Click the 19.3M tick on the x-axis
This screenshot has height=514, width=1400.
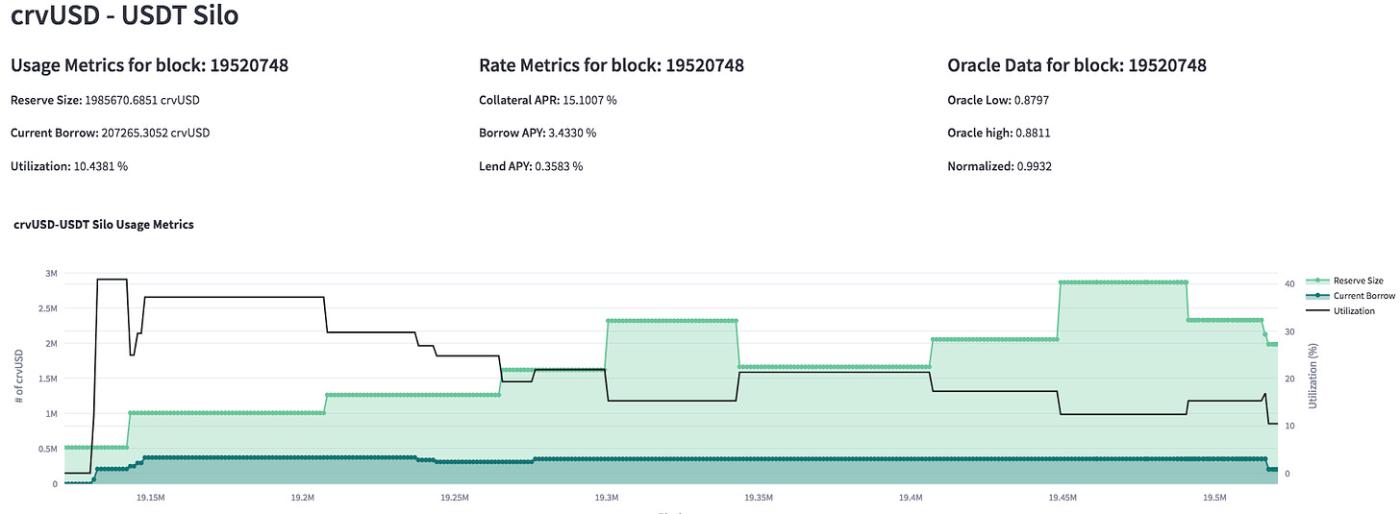click(606, 497)
